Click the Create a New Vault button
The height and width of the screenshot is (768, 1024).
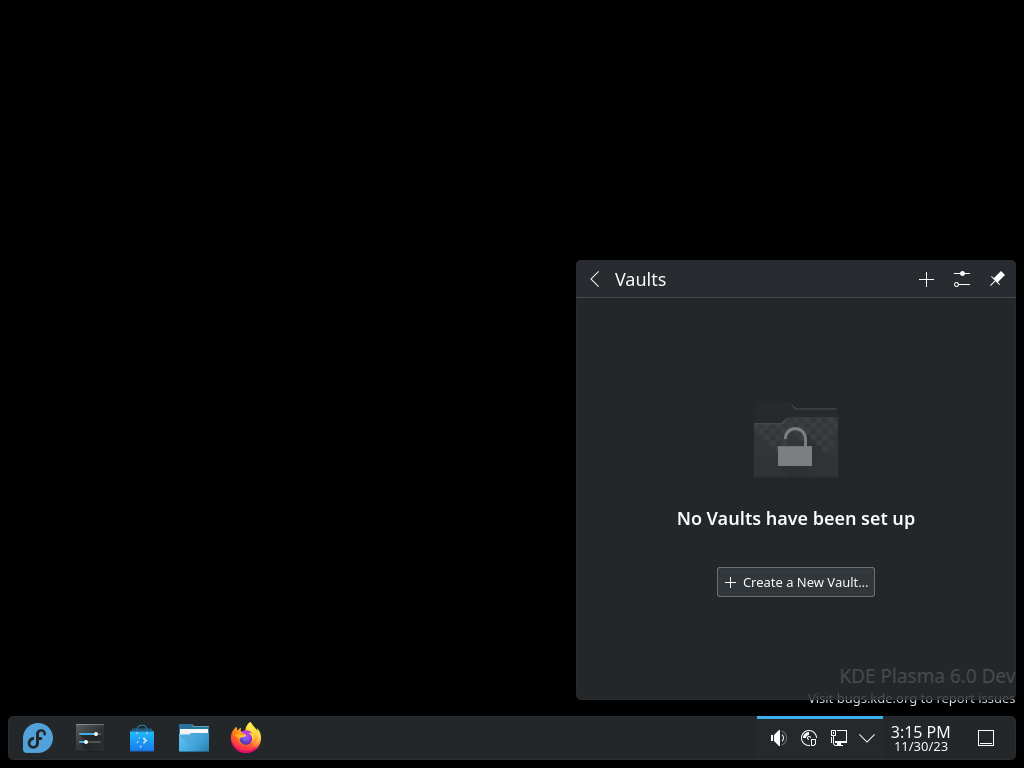tap(795, 582)
